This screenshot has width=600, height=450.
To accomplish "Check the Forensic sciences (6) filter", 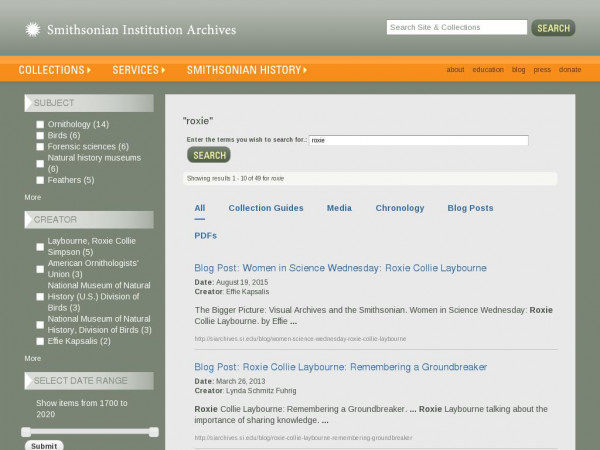I will [x=40, y=147].
